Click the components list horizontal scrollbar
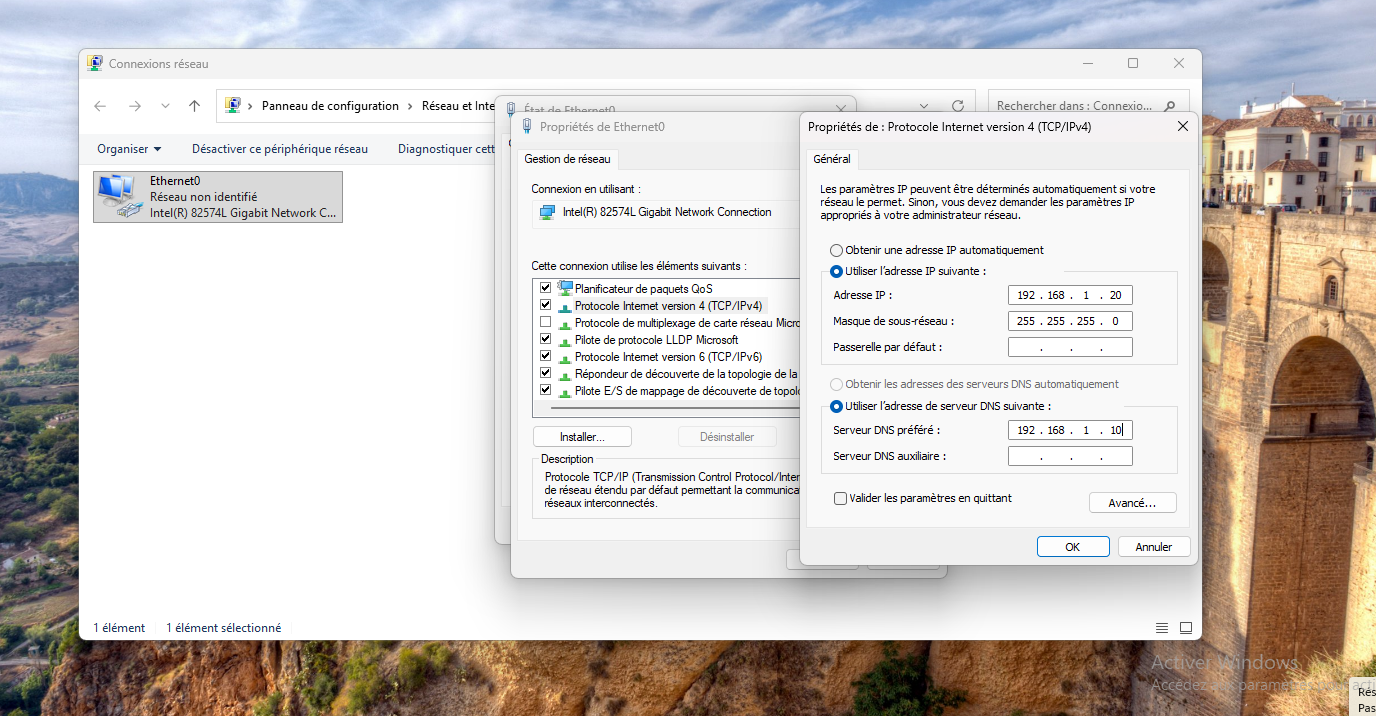The width and height of the screenshot is (1376, 716). pos(674,408)
